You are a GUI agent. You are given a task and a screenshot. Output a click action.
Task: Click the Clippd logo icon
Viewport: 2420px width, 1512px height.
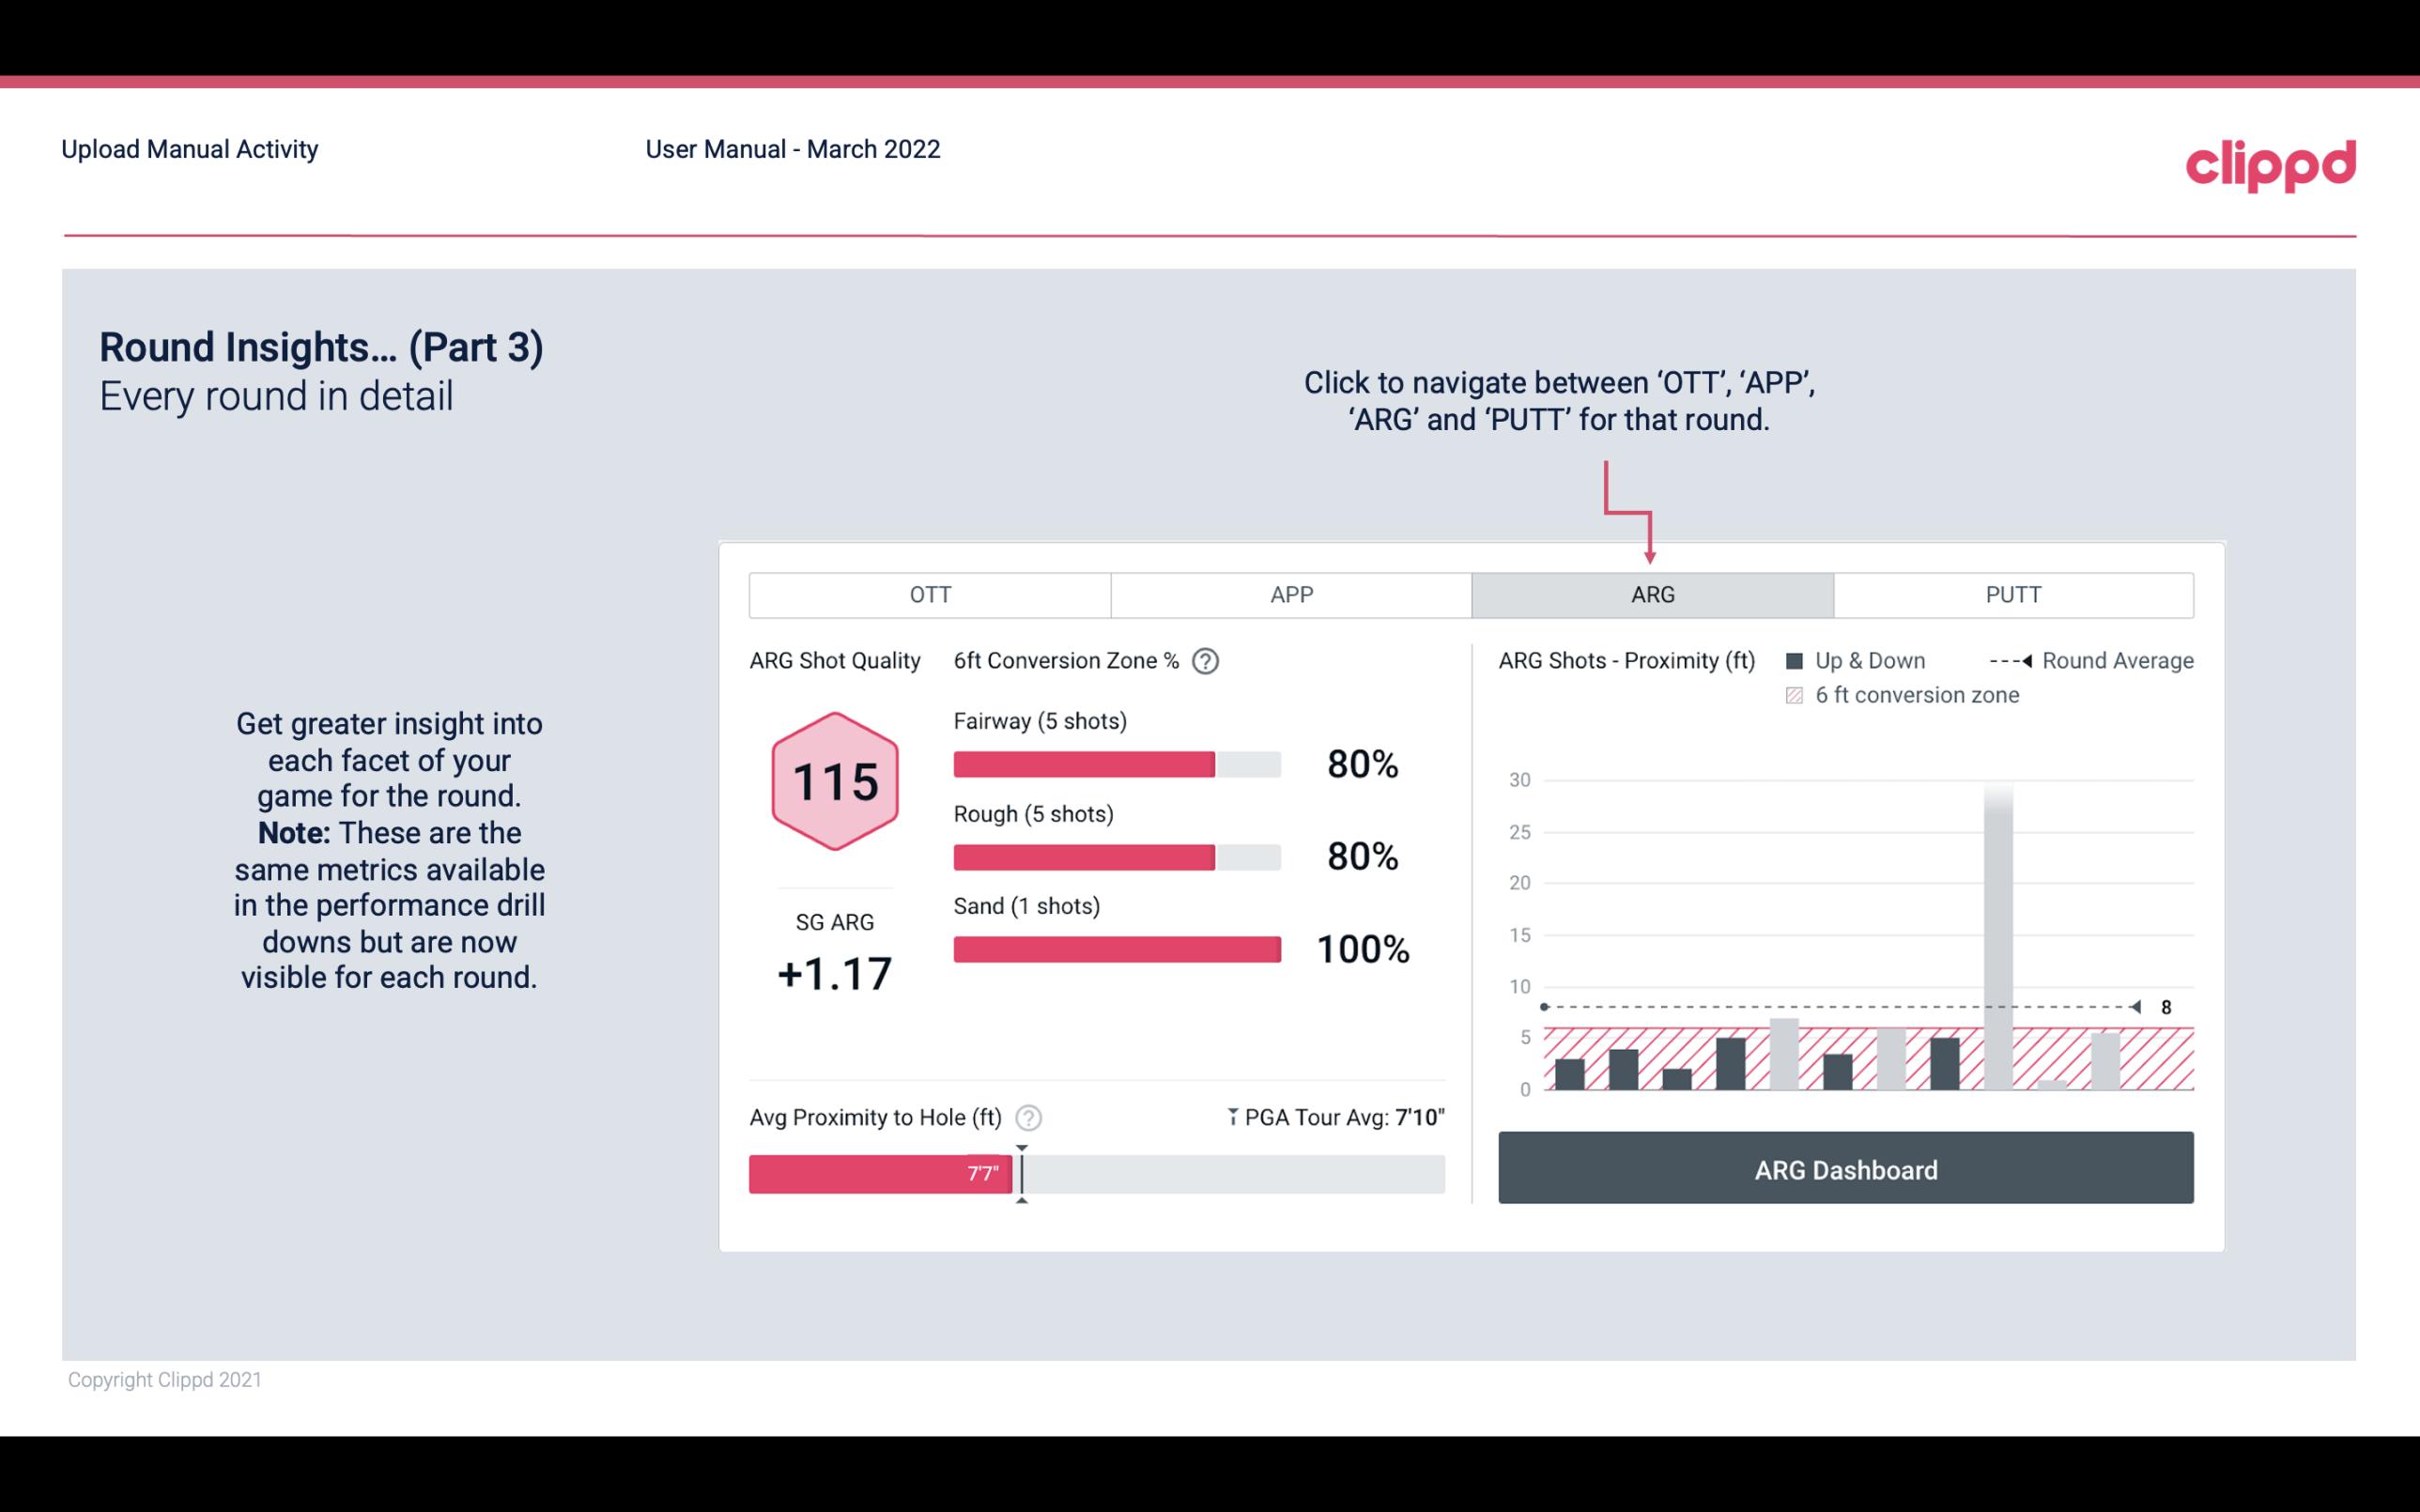coord(2269,162)
